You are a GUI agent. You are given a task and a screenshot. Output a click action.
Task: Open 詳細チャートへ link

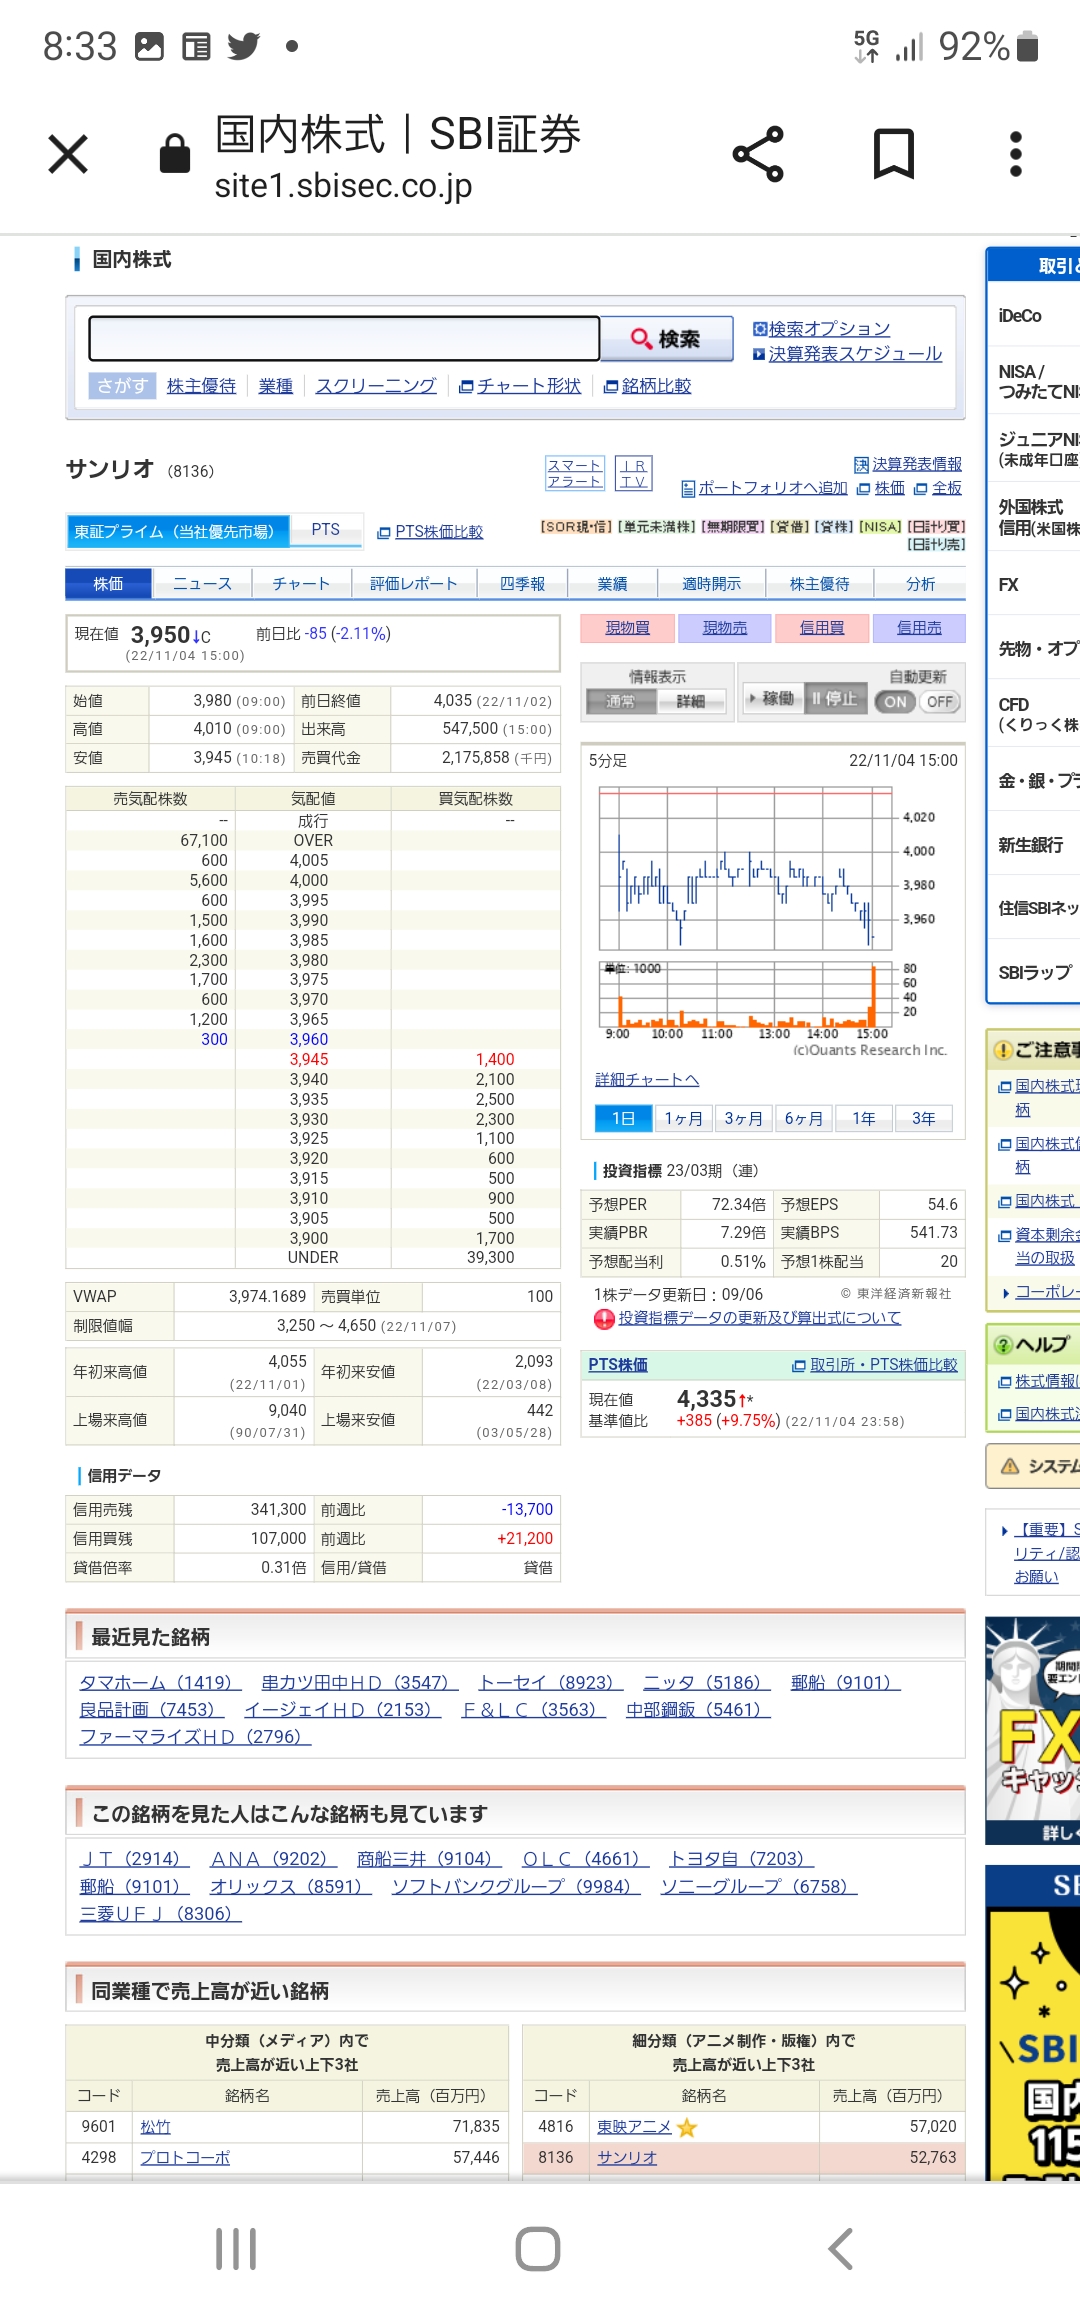647,1080
